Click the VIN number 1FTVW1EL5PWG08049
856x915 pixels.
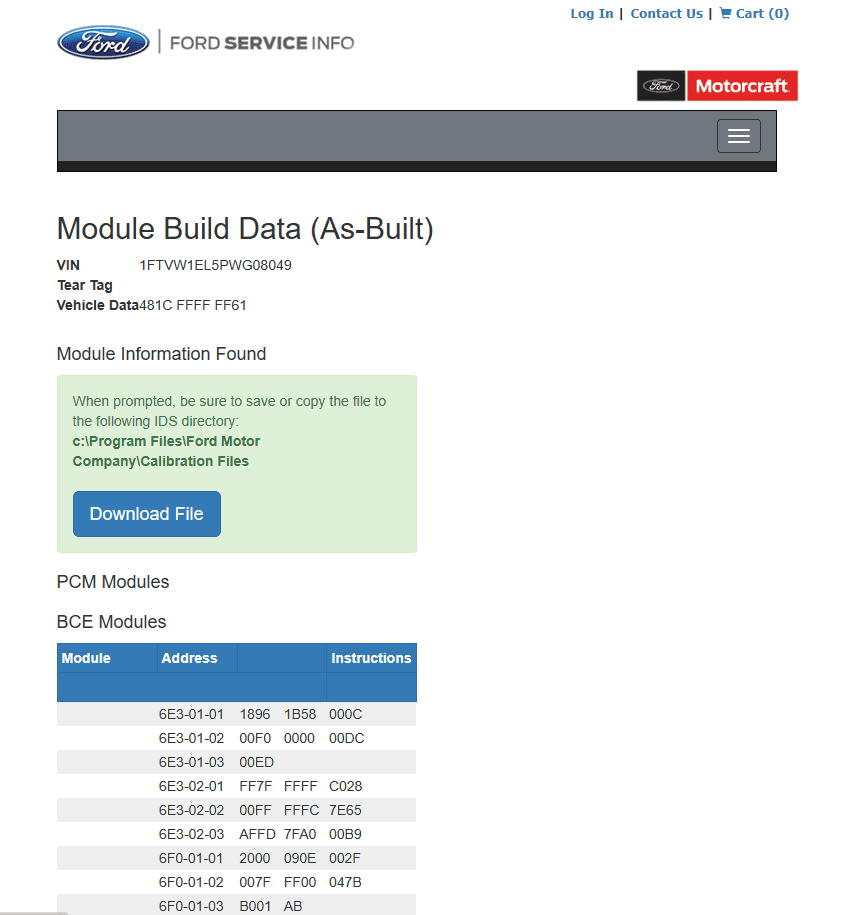216,265
